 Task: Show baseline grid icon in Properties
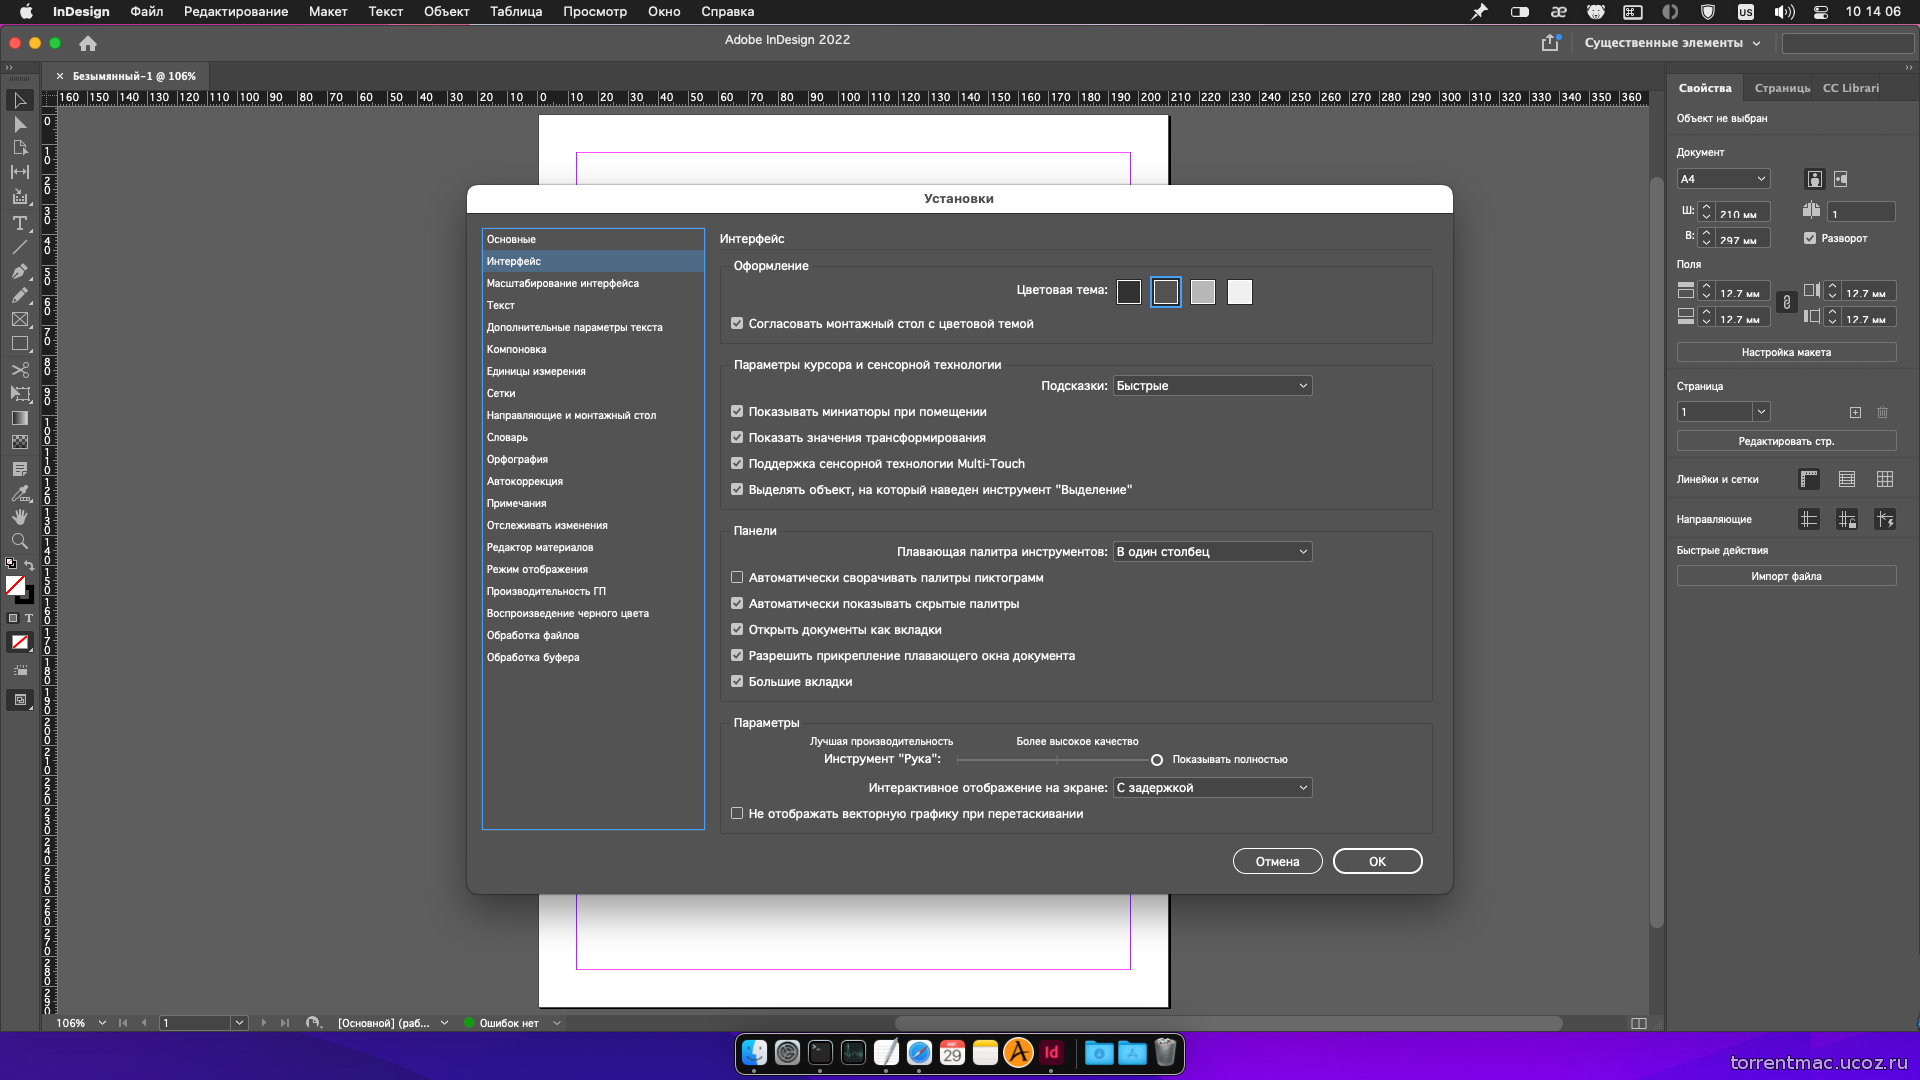[x=1847, y=479]
